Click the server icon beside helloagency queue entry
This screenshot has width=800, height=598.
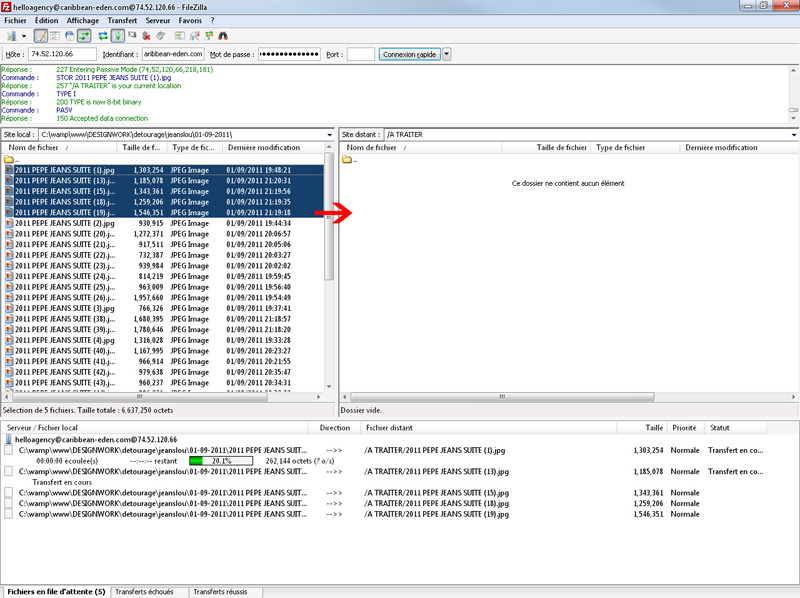pyautogui.click(x=9, y=439)
